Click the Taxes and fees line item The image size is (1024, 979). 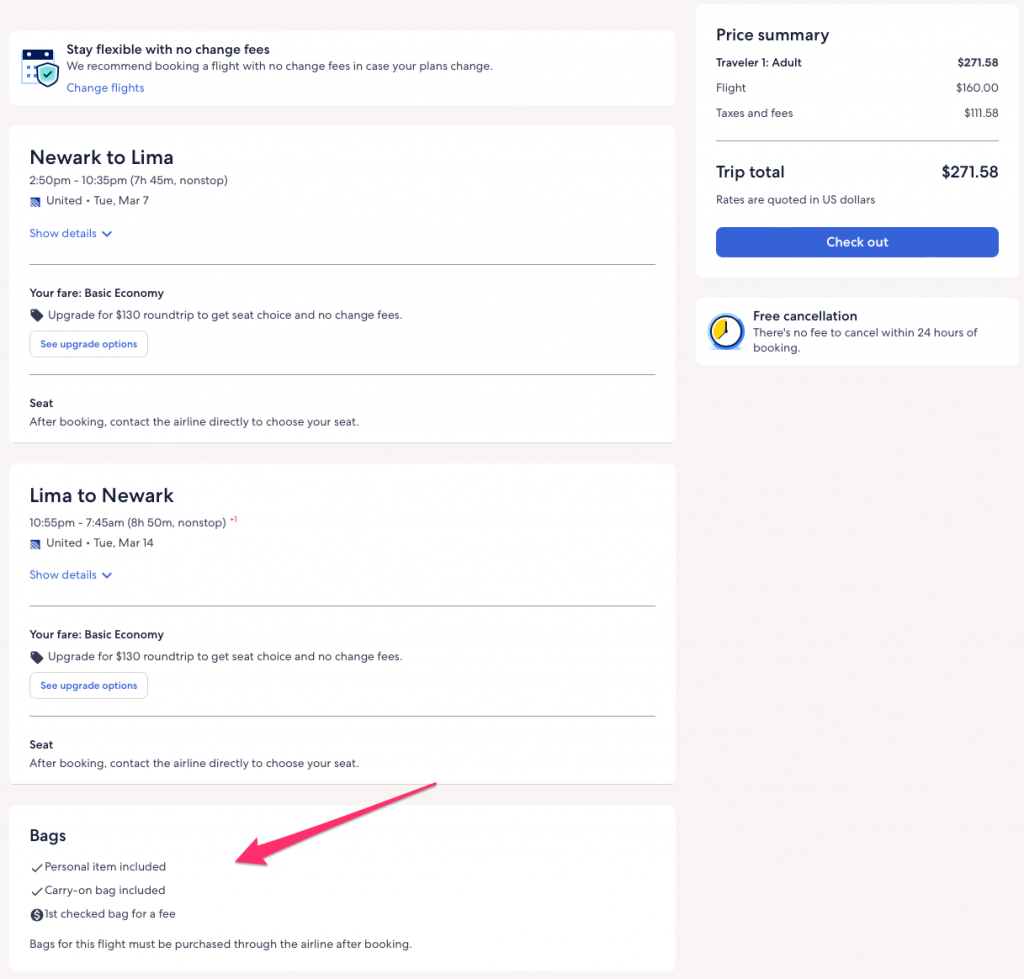click(754, 114)
